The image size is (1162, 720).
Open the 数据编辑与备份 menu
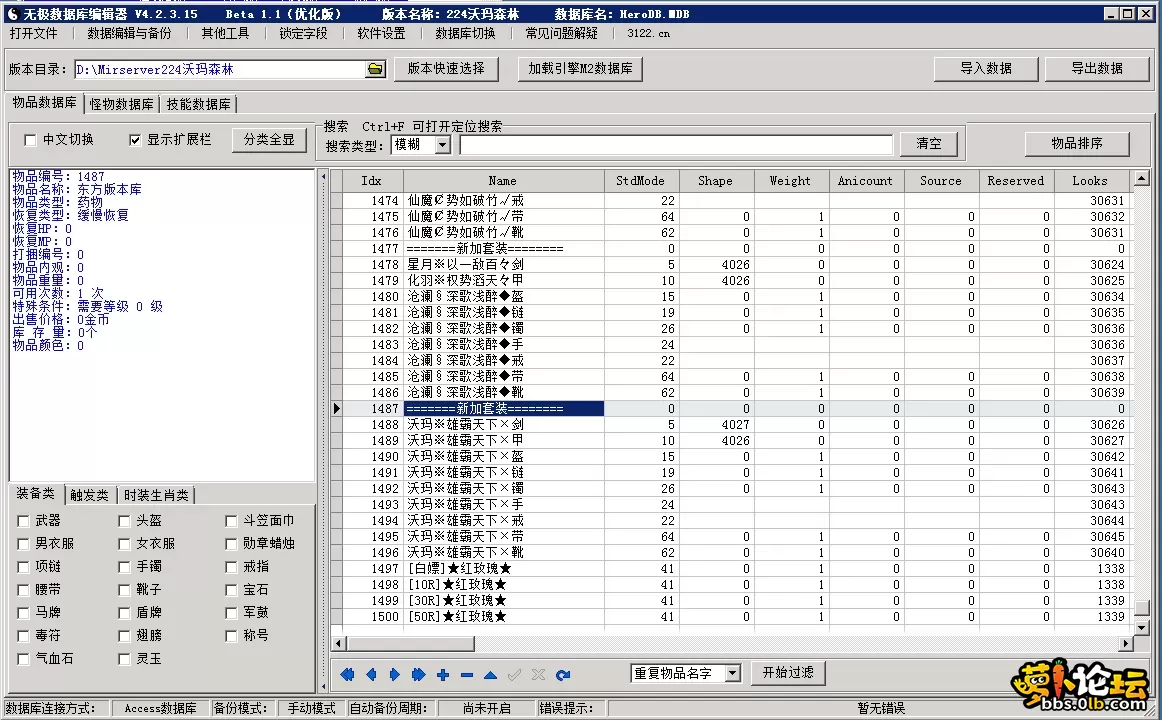(x=129, y=33)
